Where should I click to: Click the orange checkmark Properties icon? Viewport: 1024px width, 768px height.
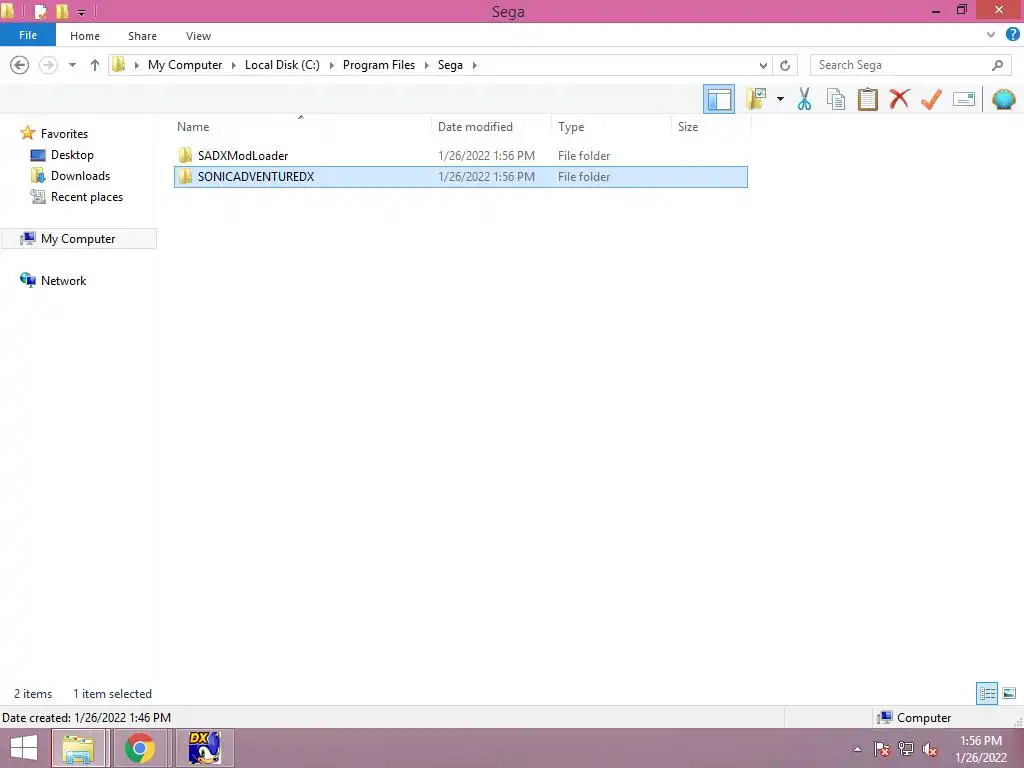point(931,99)
